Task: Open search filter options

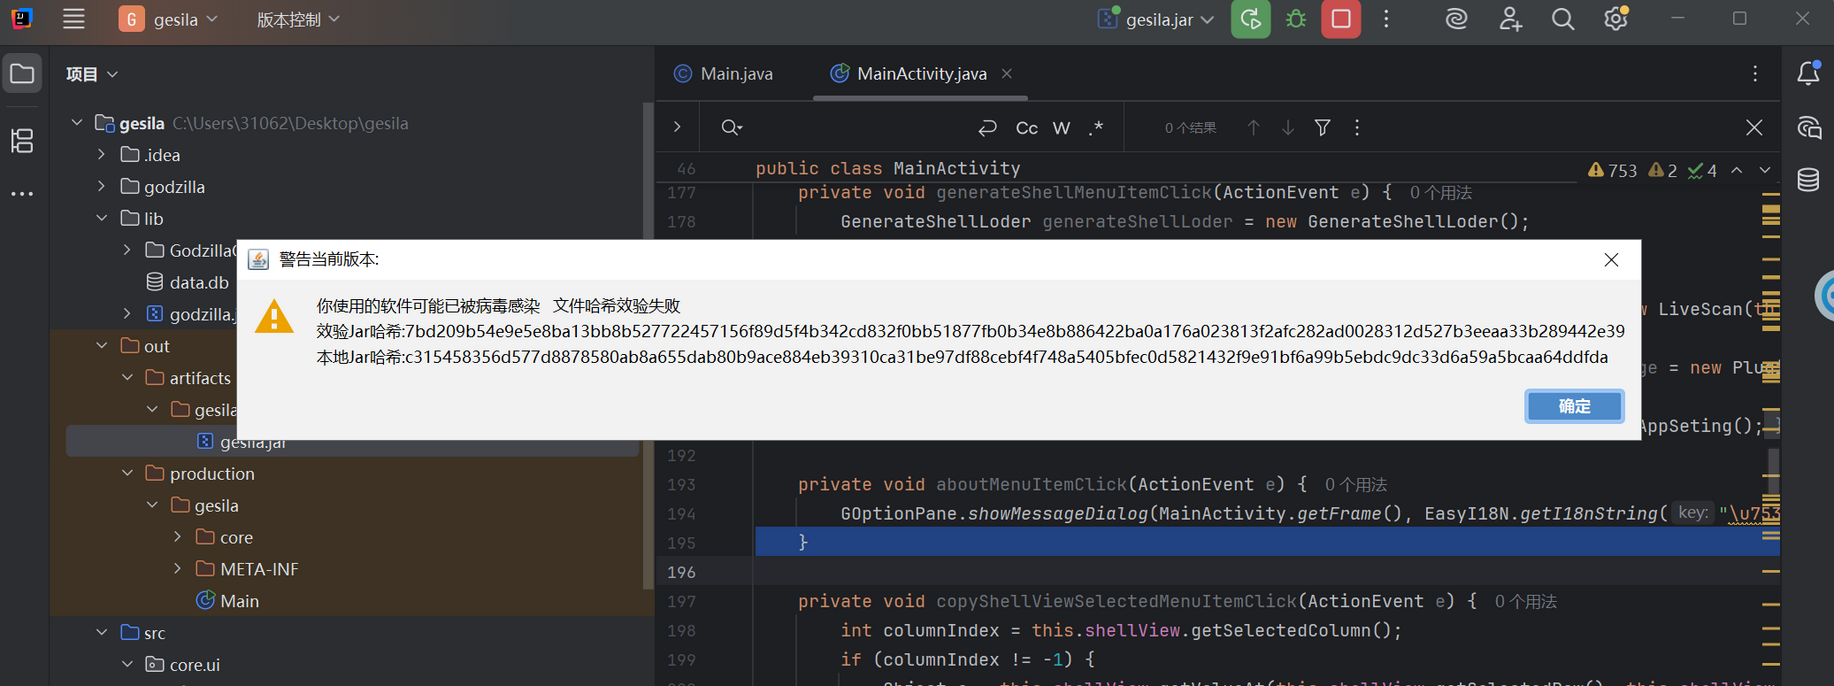Action: pos(1322,128)
